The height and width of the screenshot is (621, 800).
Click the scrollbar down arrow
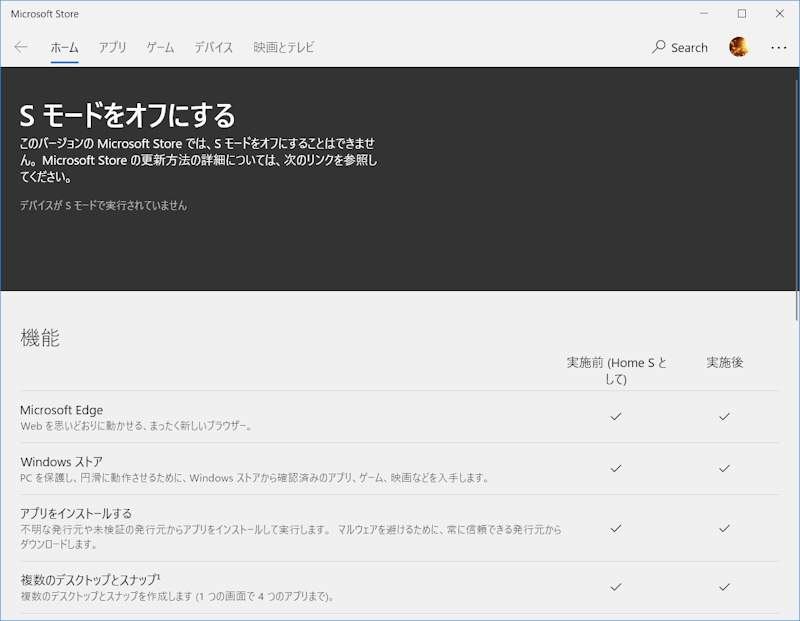pyautogui.click(x=794, y=614)
